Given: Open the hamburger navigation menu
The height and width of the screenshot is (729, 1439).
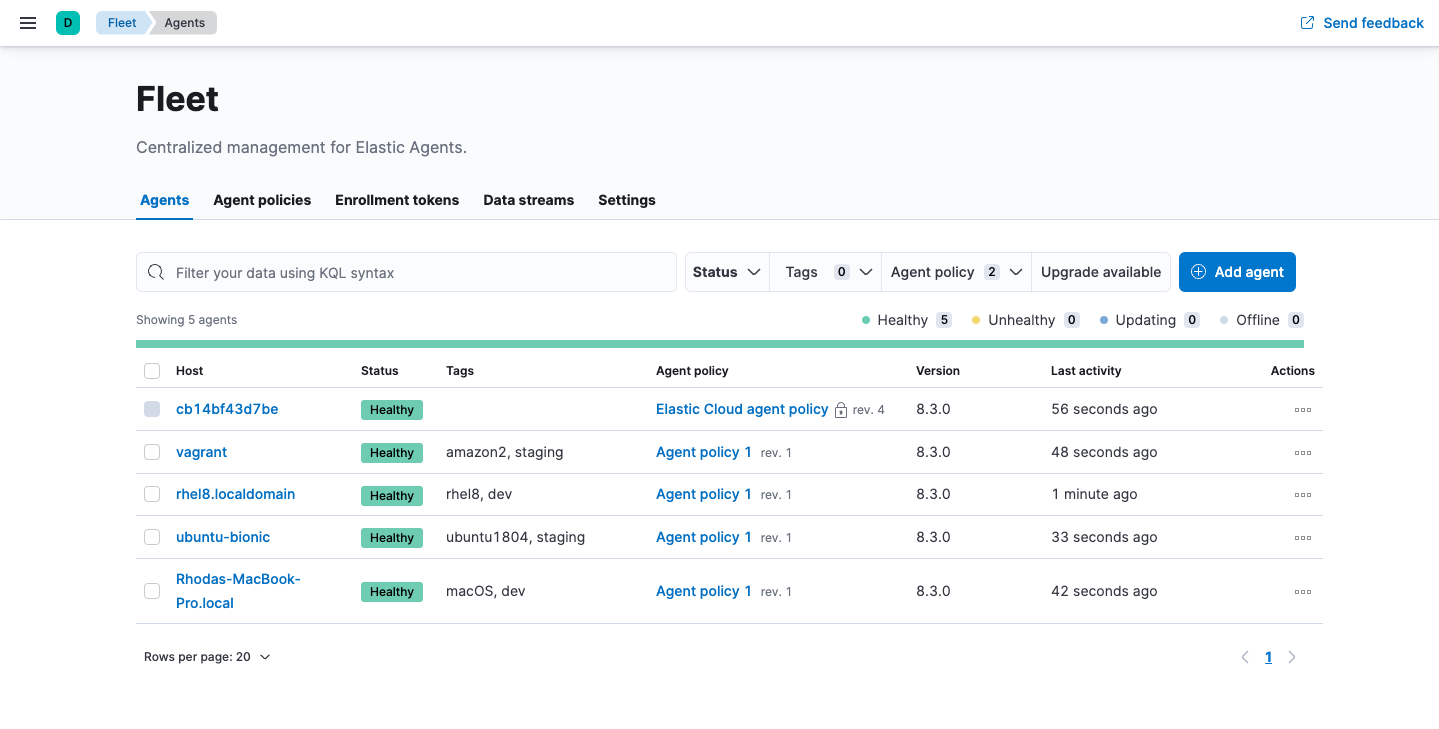Looking at the screenshot, I should click(28, 23).
